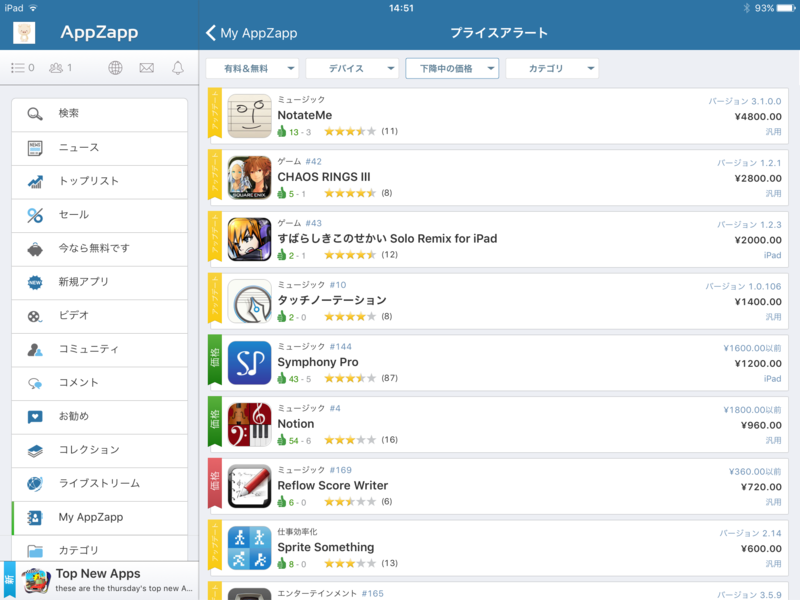
Task: Expand the 下降中の価格 sort dropdown
Action: coord(452,68)
